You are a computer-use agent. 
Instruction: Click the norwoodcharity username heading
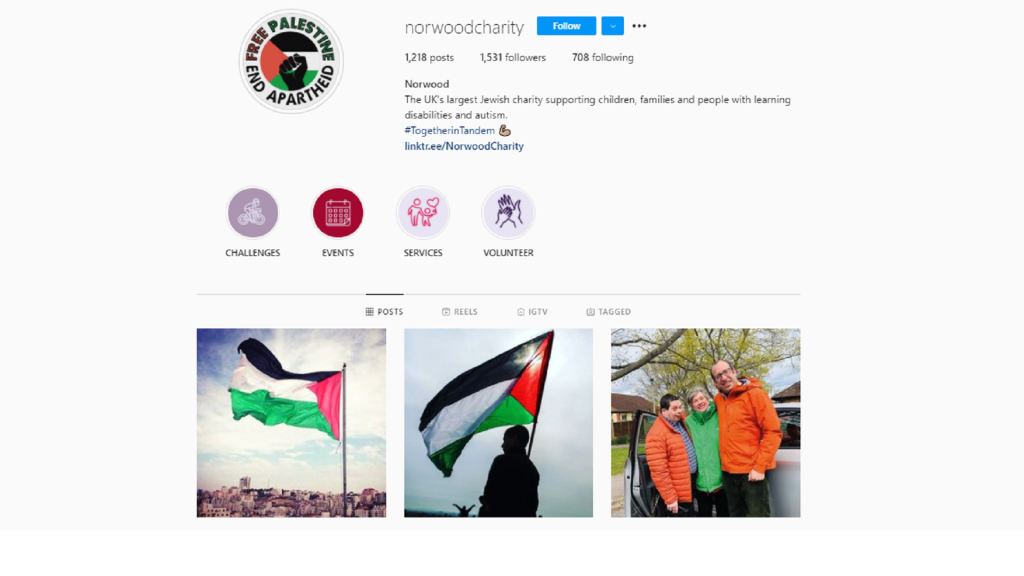(464, 27)
